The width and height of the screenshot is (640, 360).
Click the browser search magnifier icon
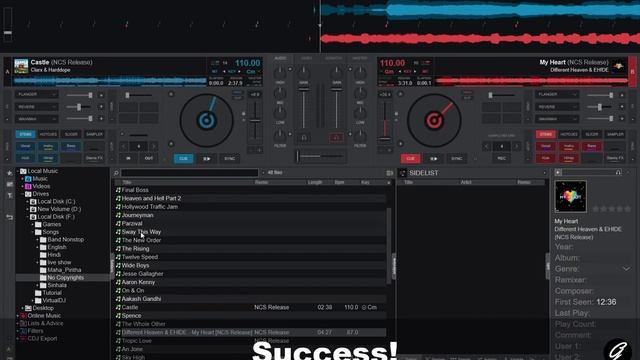click(x=116, y=173)
